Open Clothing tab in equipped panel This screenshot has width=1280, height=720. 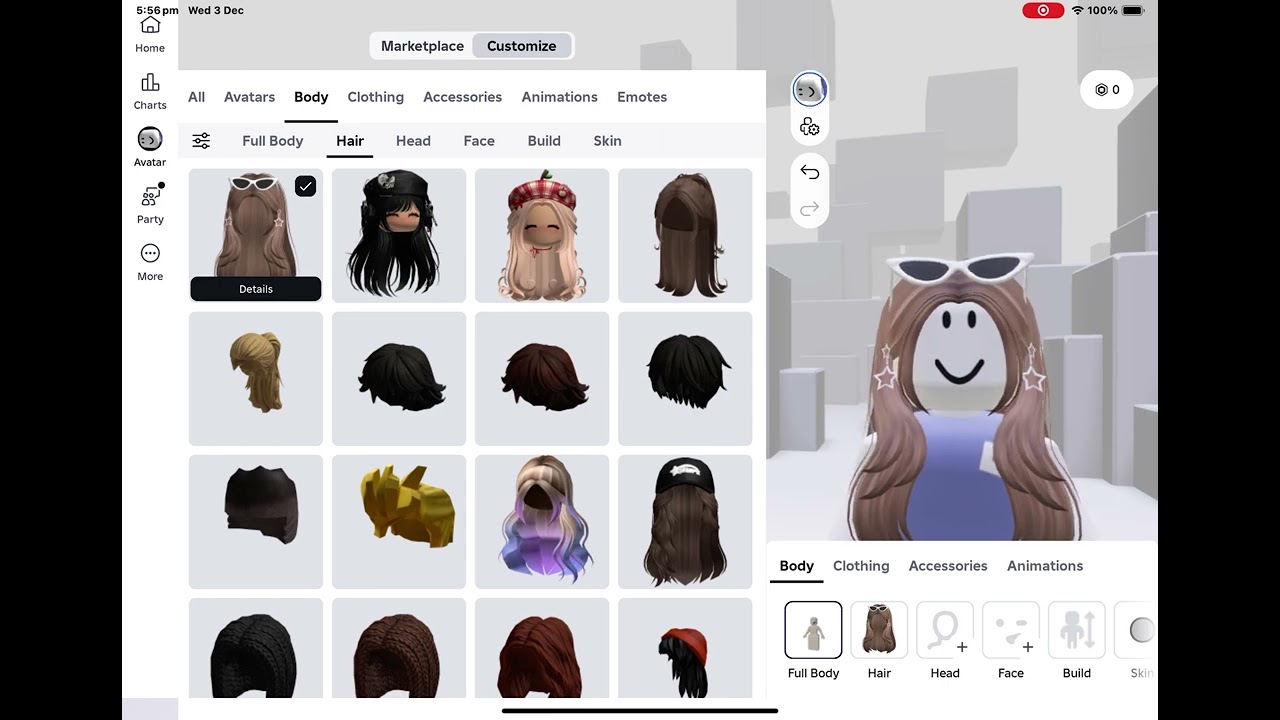pyautogui.click(x=861, y=566)
